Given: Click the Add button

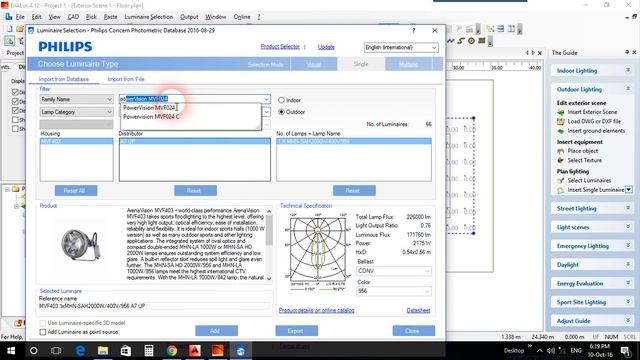Looking at the screenshot, I should tap(216, 331).
